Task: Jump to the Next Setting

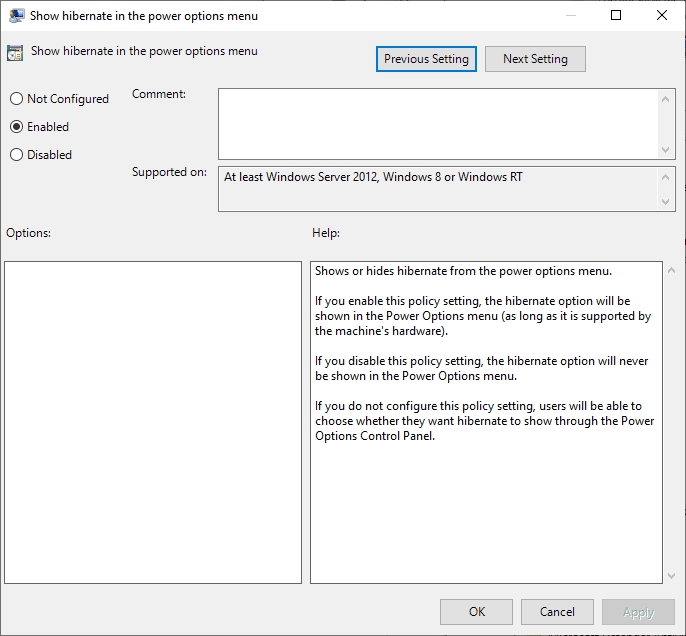Action: [x=535, y=59]
